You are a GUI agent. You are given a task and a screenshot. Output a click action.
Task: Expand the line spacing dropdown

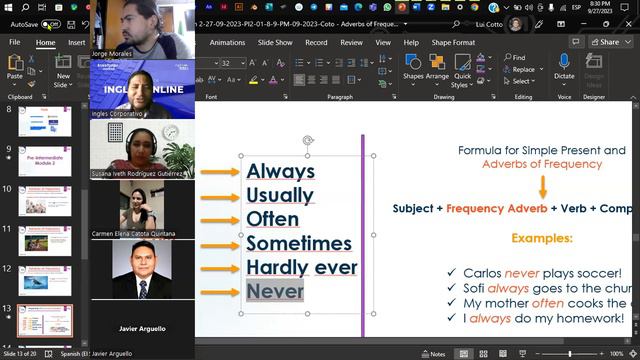click(x=372, y=63)
